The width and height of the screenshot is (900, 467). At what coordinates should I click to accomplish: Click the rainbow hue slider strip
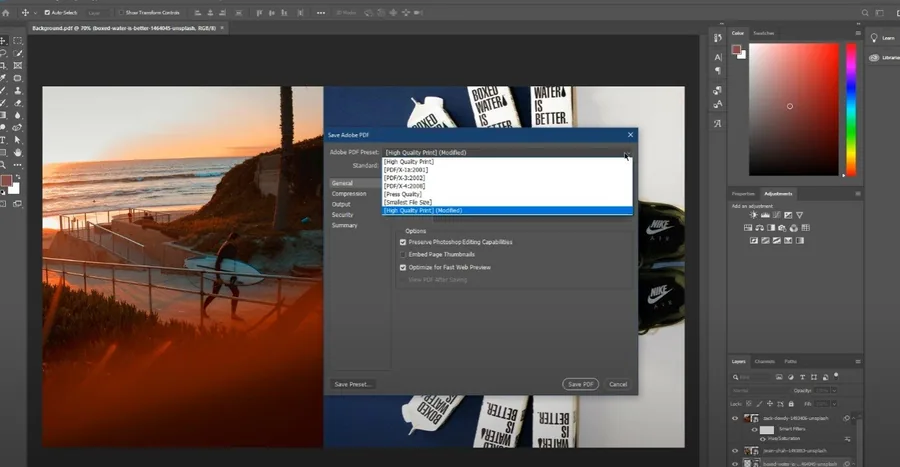click(851, 109)
